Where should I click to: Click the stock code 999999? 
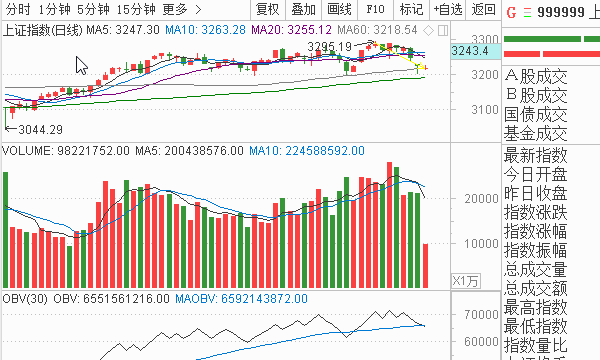561,12
